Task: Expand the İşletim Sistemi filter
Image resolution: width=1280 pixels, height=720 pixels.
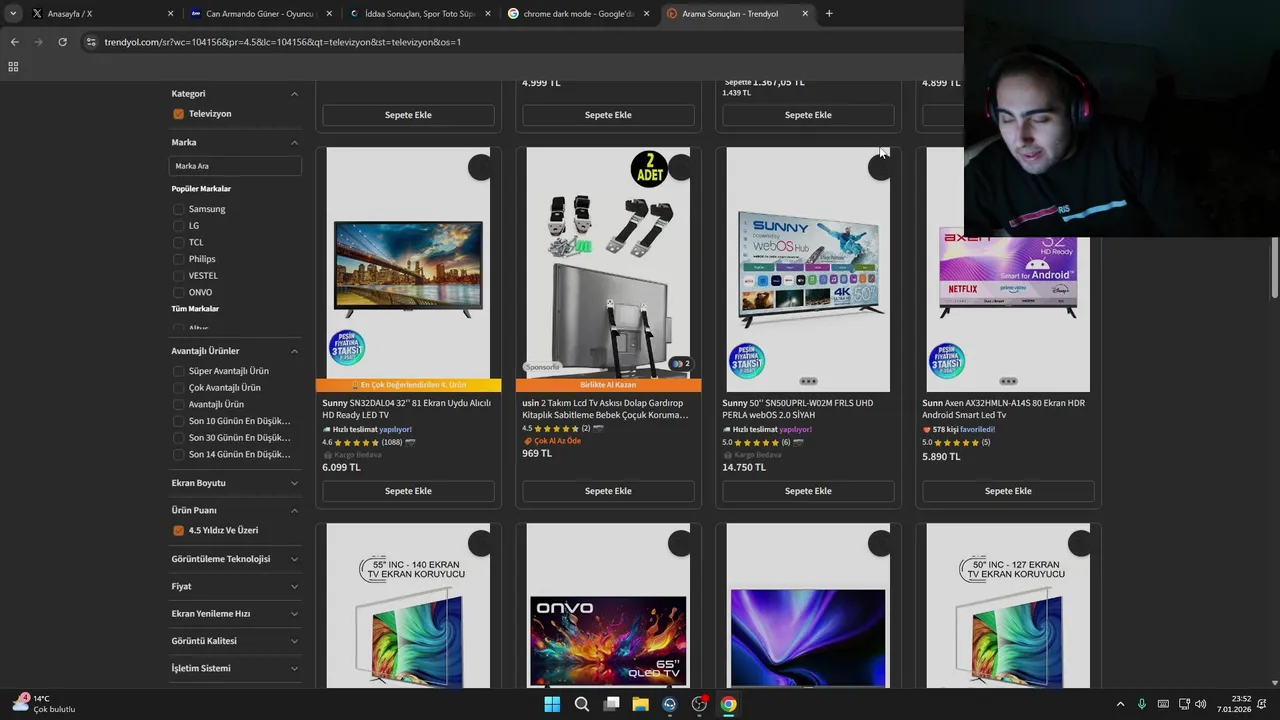Action: [294, 668]
